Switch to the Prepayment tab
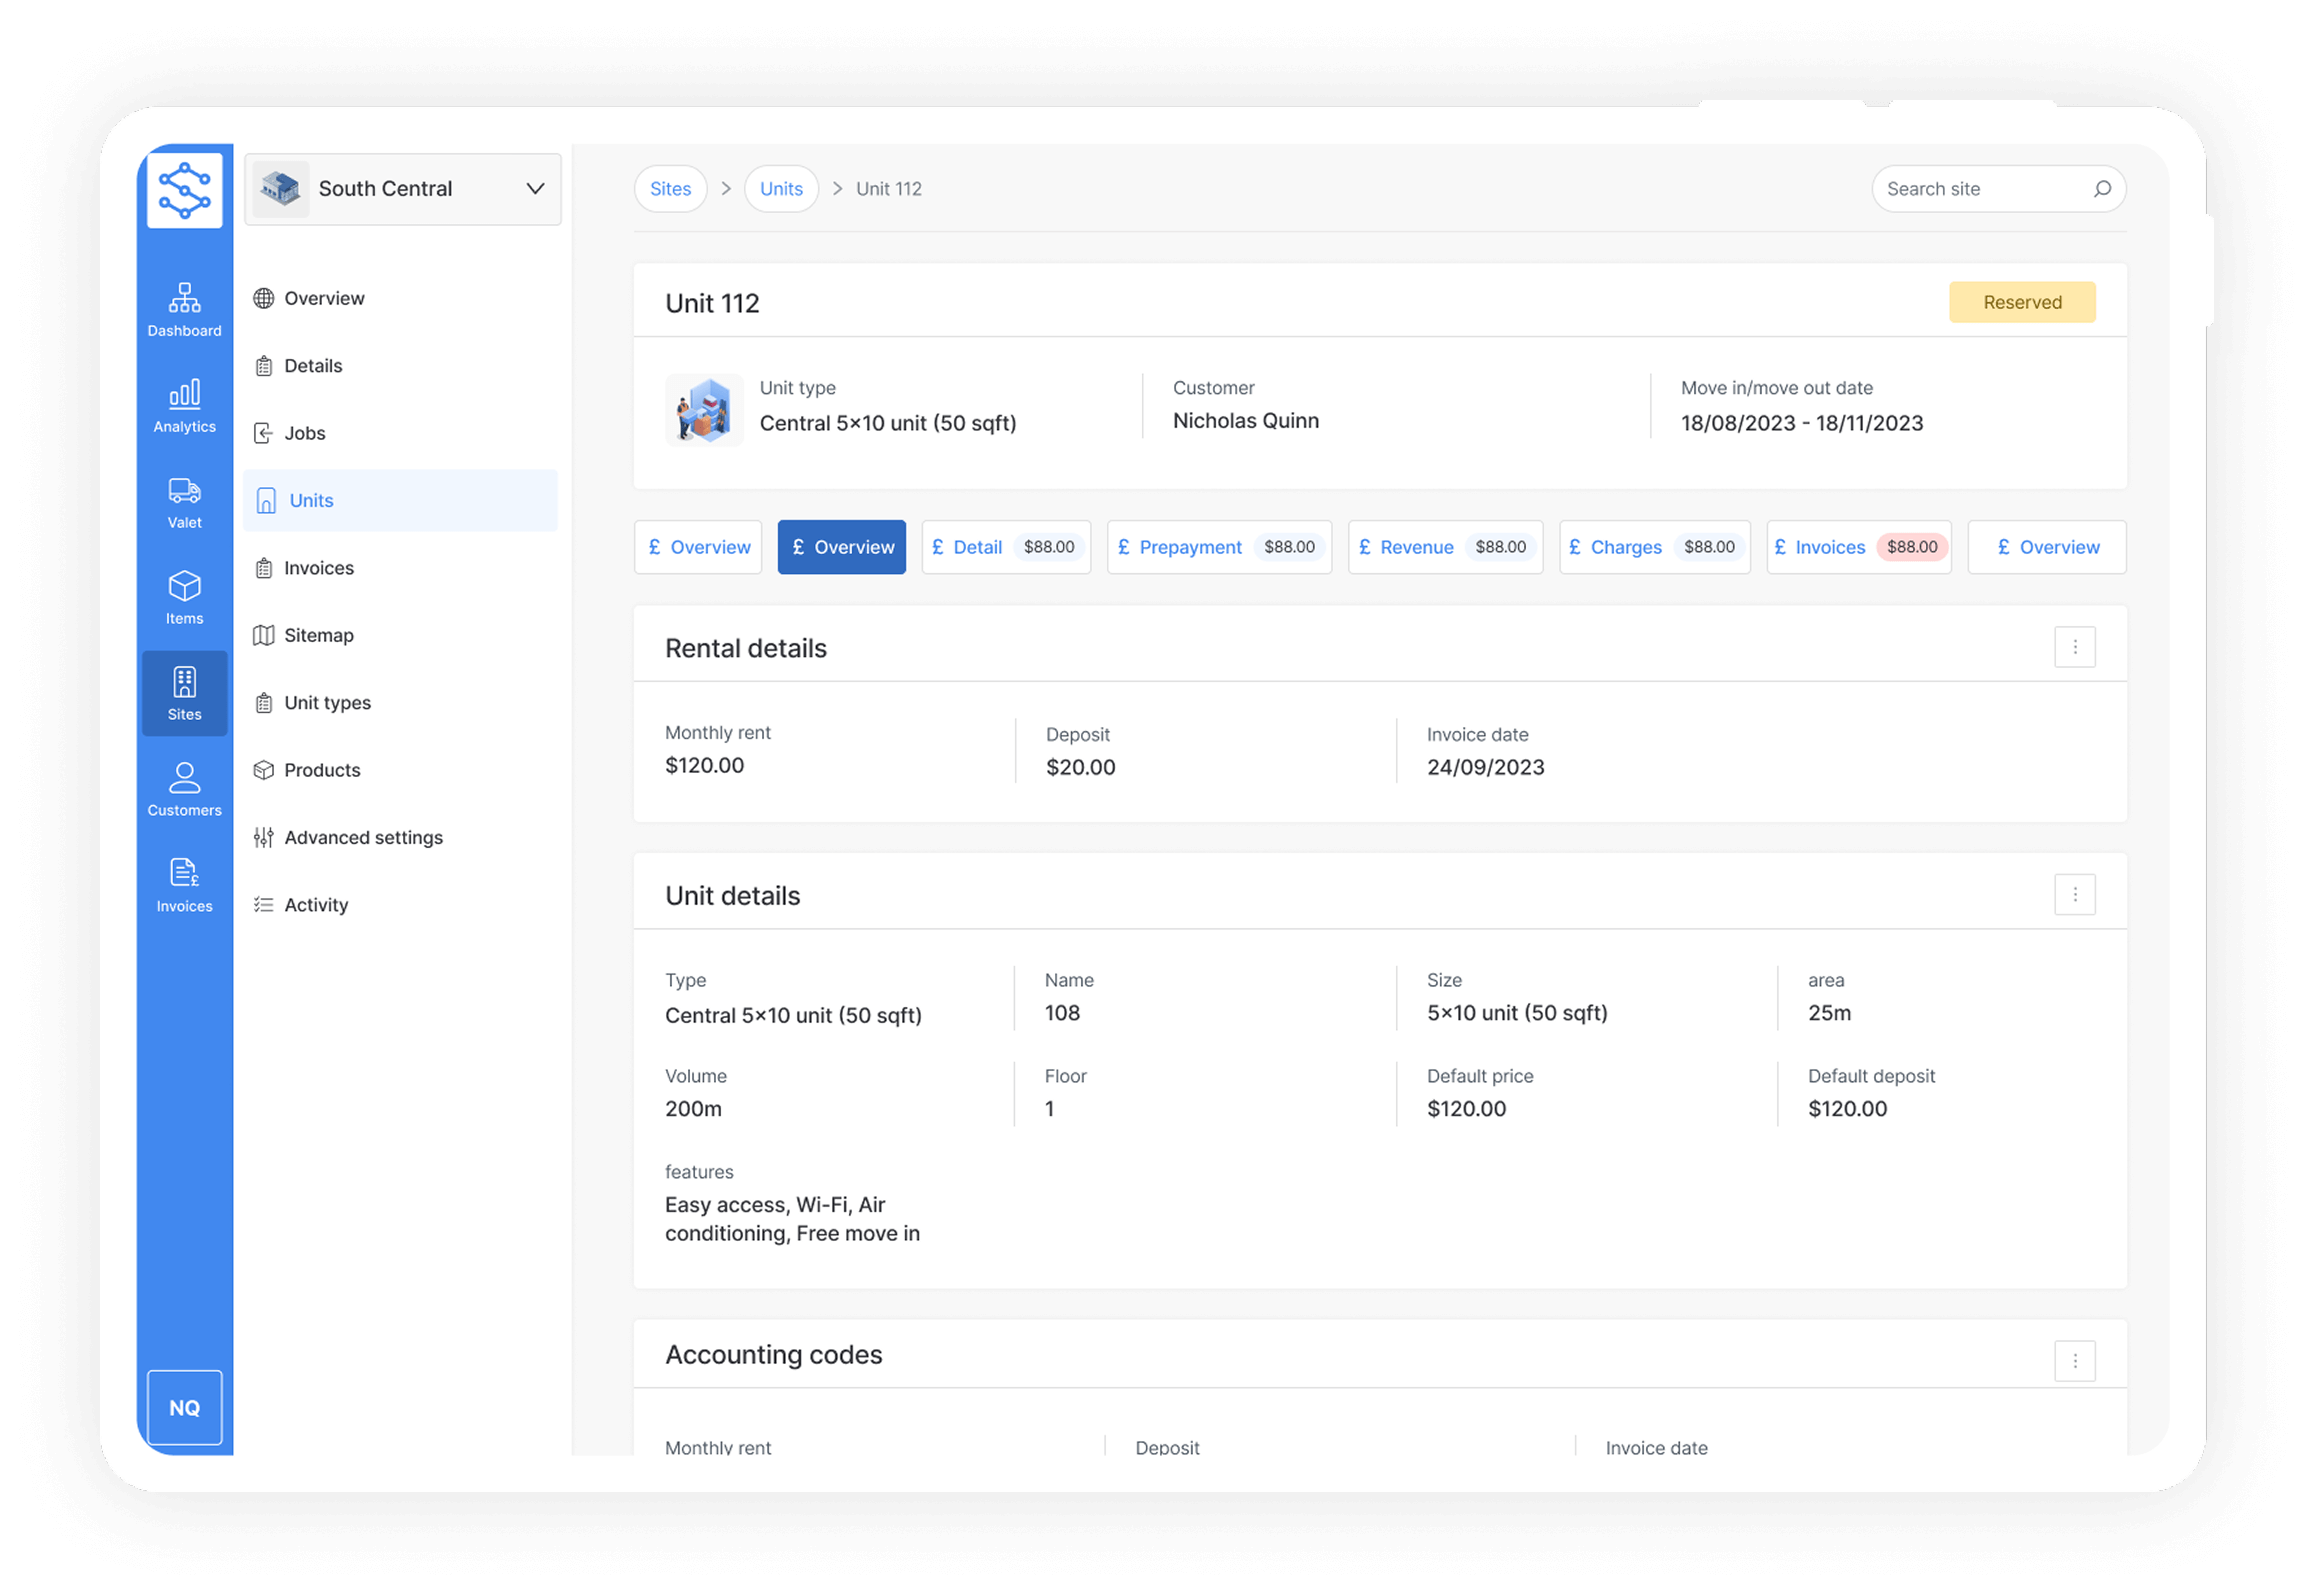Viewport: 2314px width, 1592px height. click(1218, 547)
